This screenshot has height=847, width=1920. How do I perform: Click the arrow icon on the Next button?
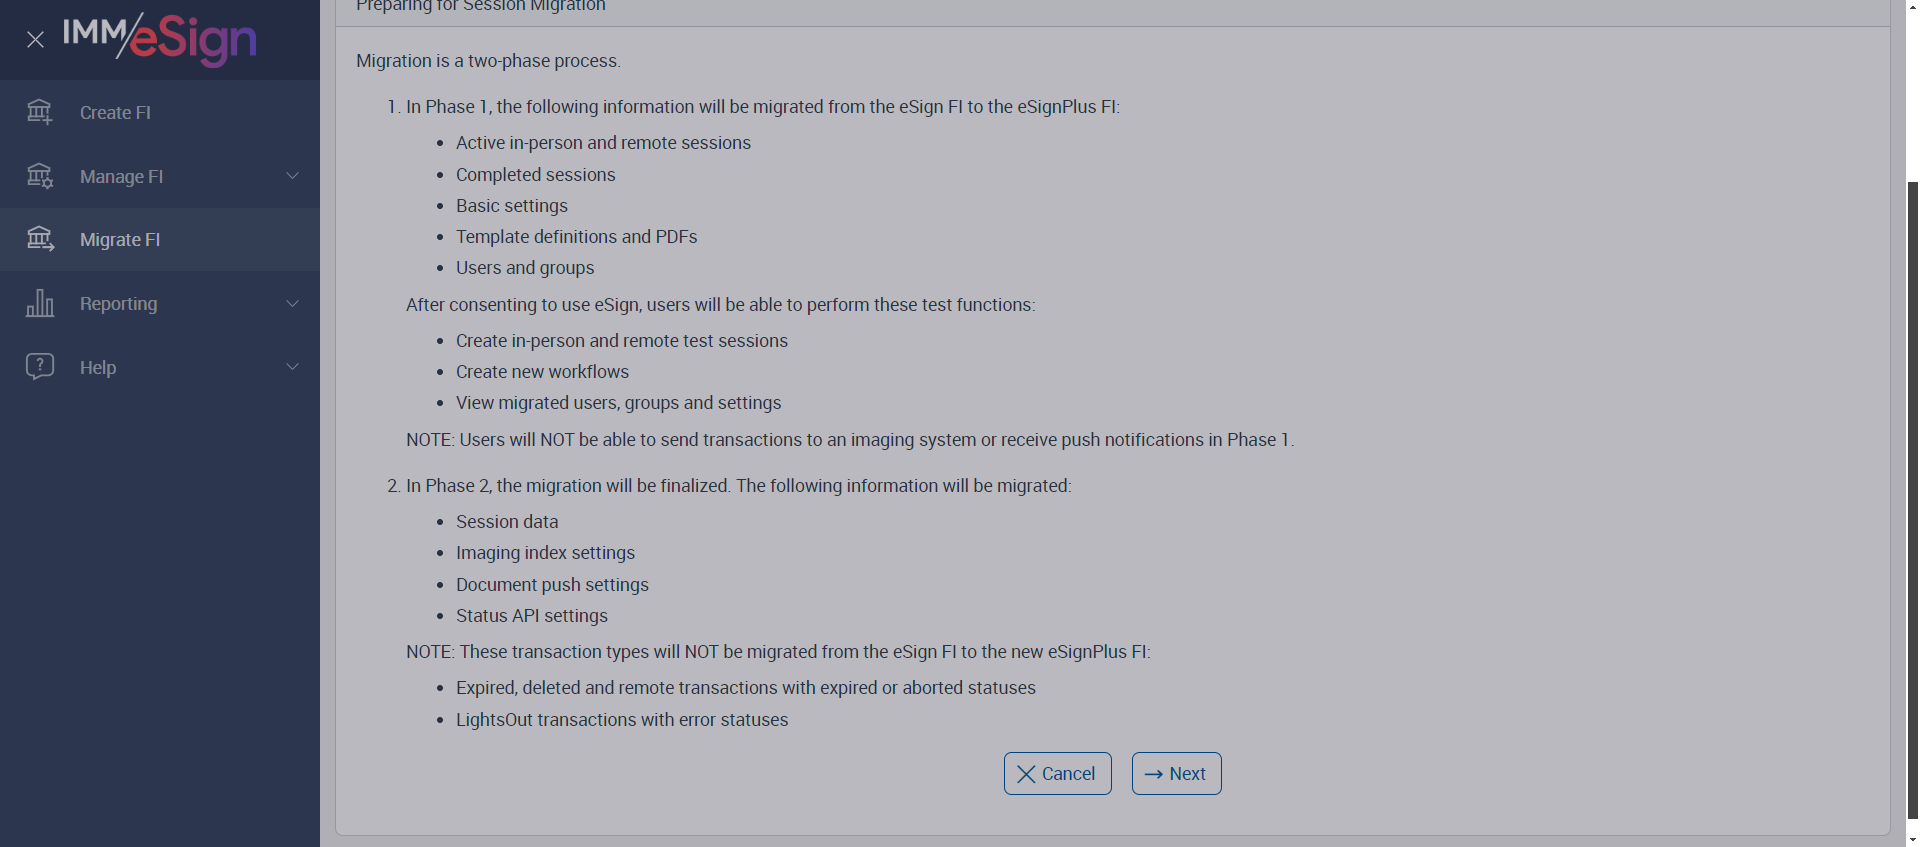(1153, 774)
